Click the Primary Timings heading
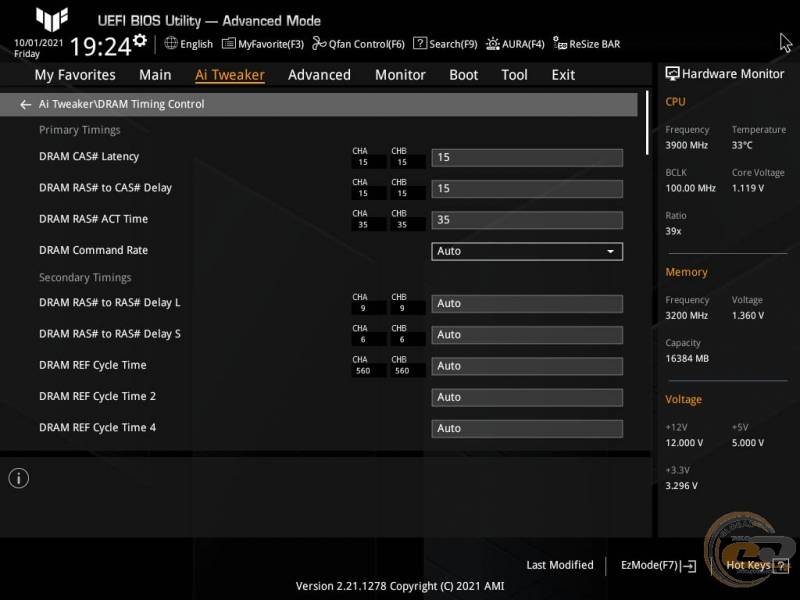The image size is (800, 600). (x=80, y=130)
